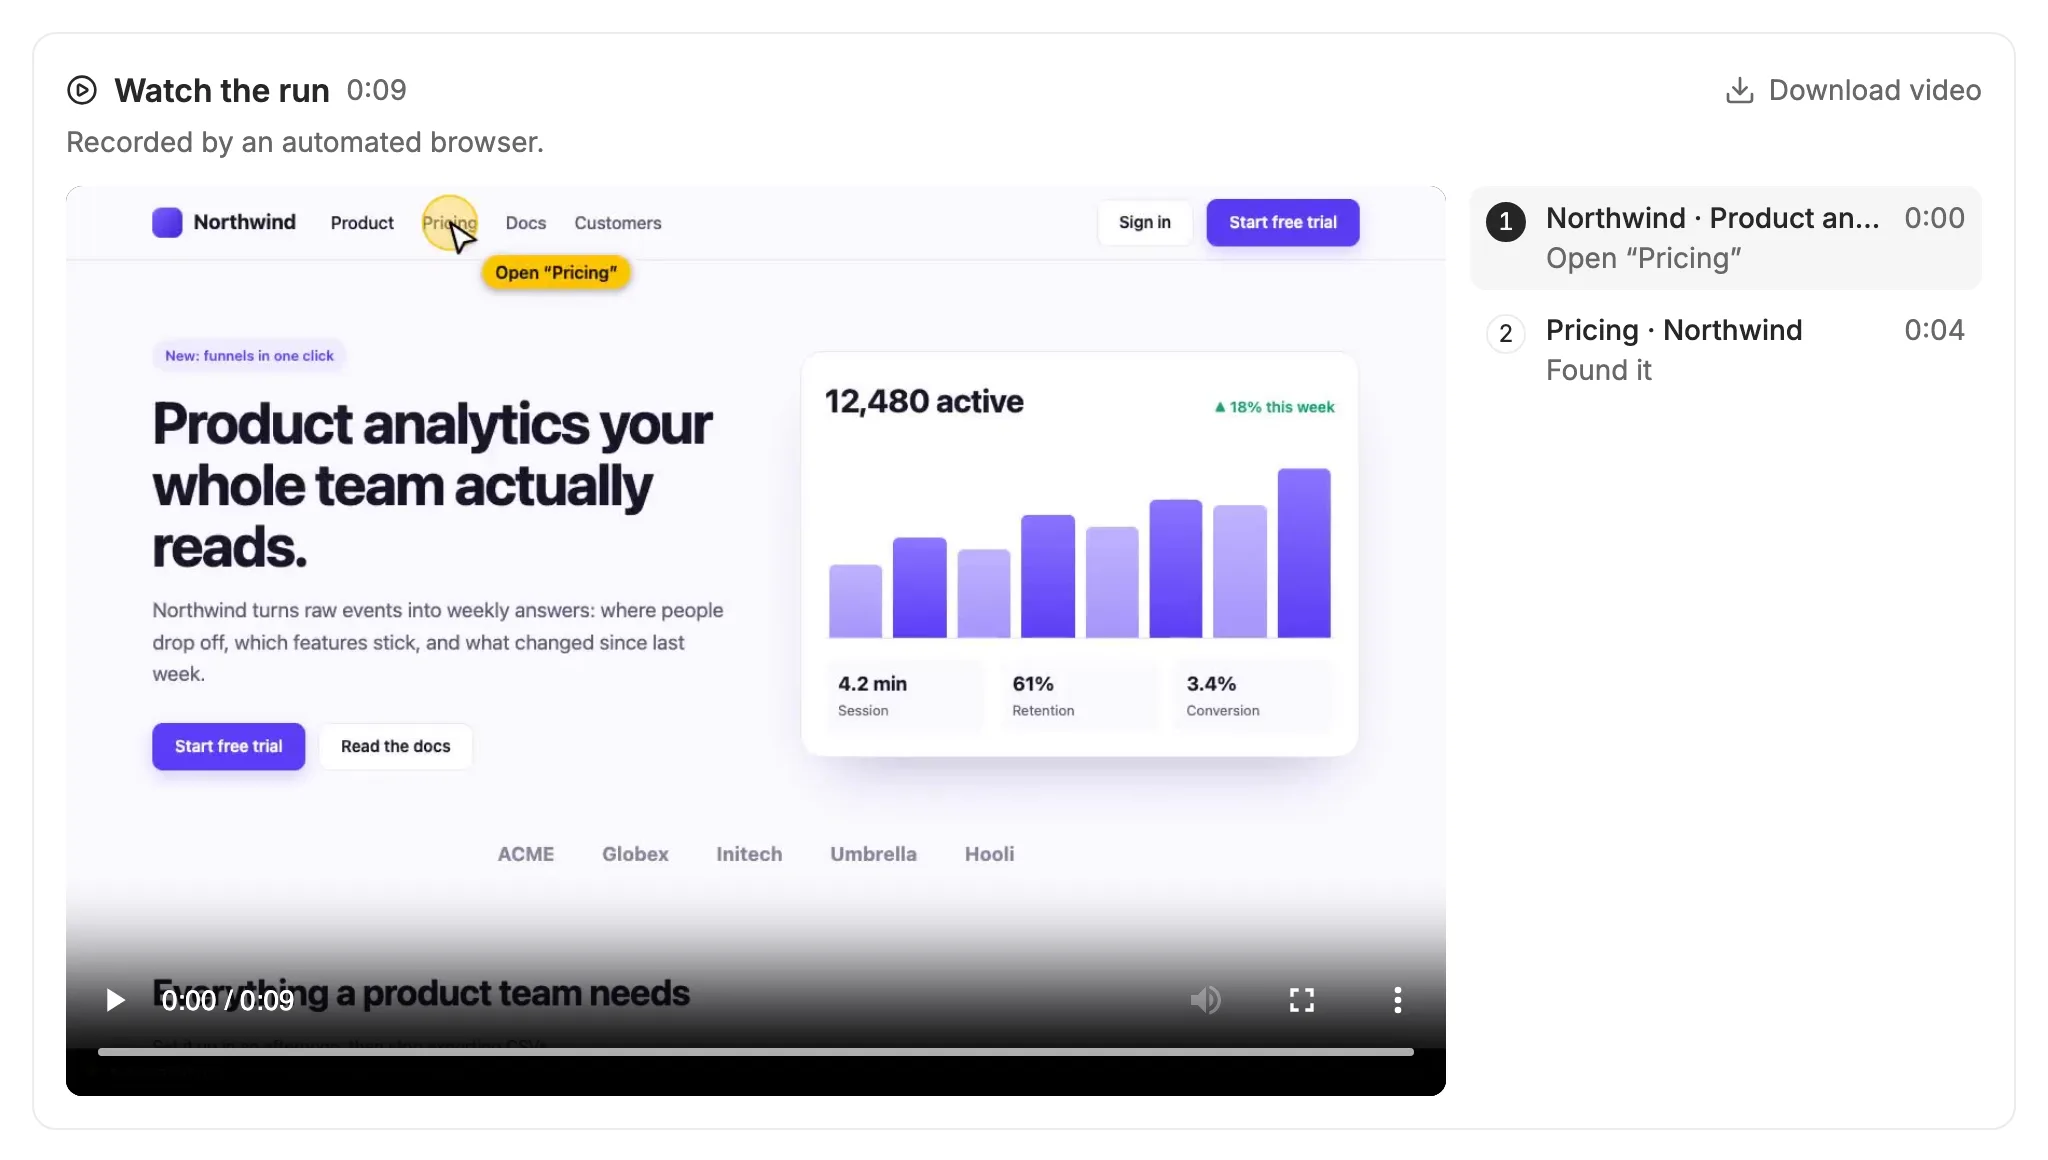Click the Northwind logo icon
This screenshot has height=1160, width=2048.
tap(167, 222)
